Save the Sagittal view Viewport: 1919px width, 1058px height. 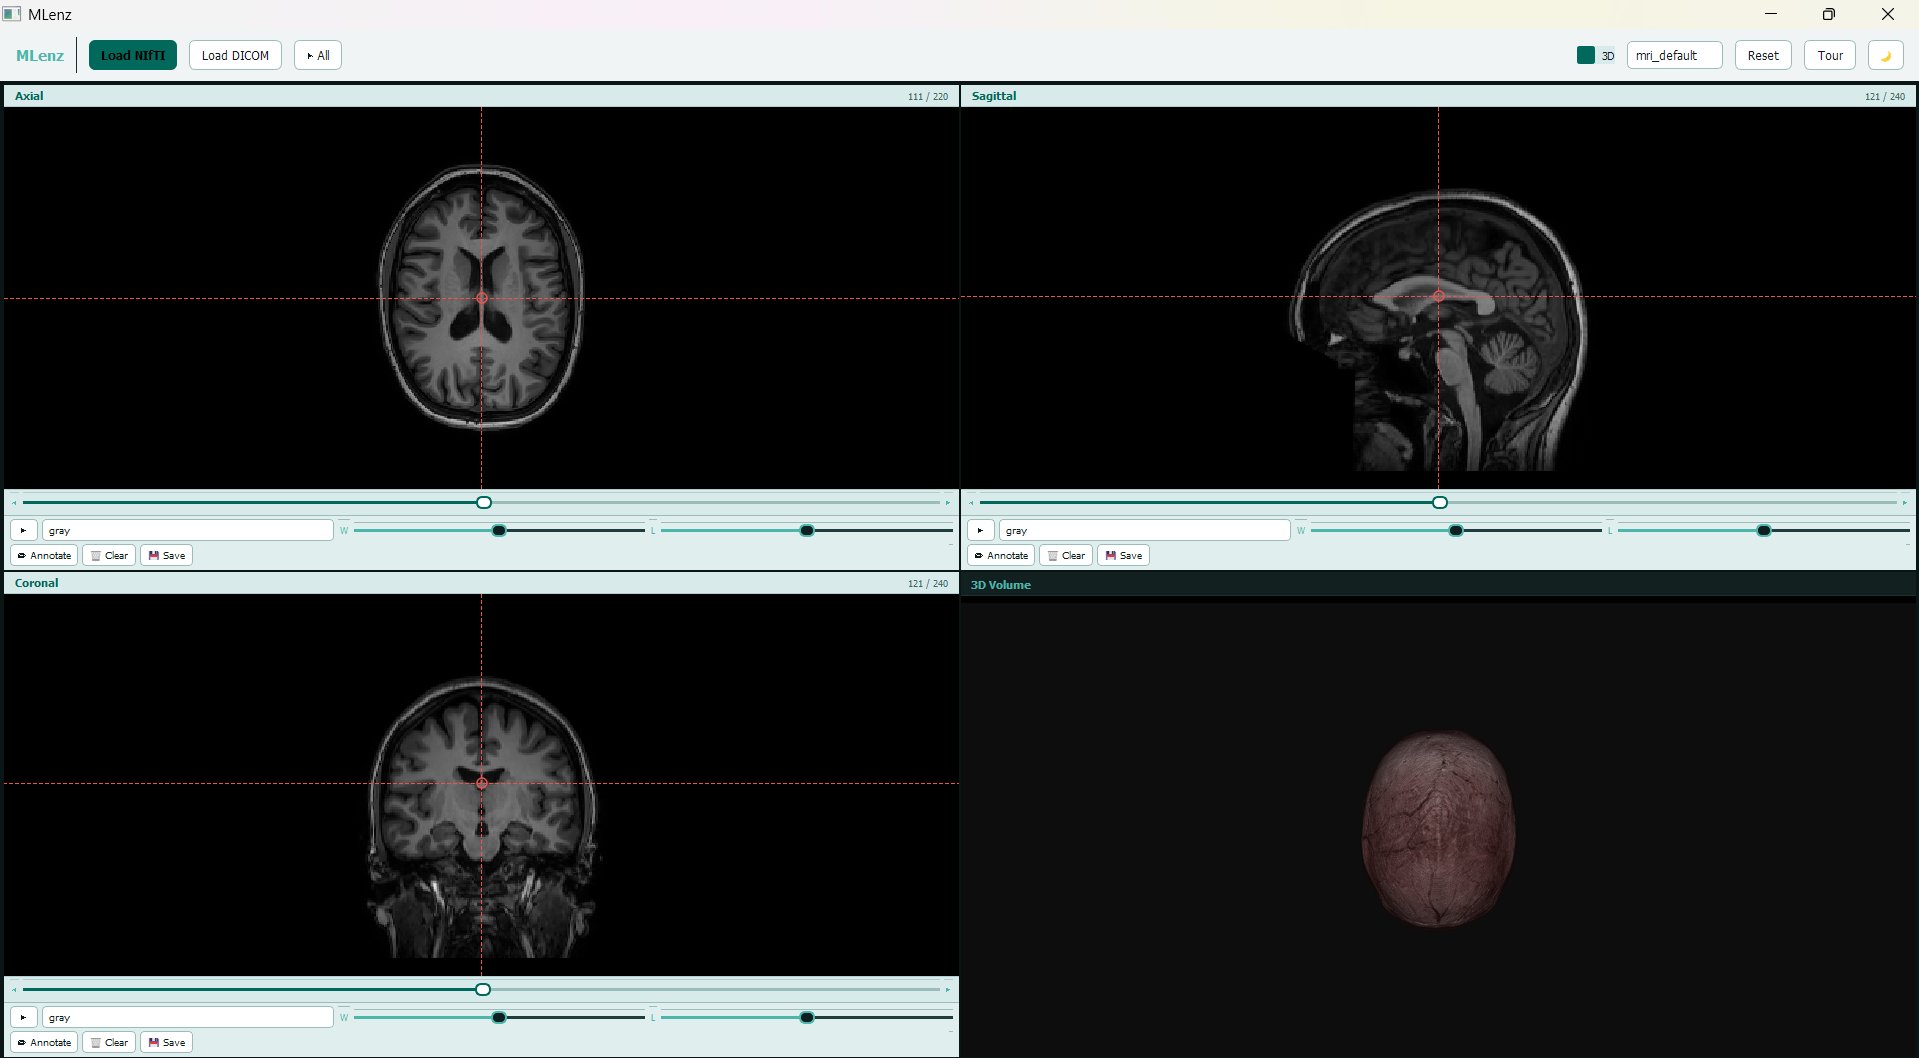tap(1124, 555)
